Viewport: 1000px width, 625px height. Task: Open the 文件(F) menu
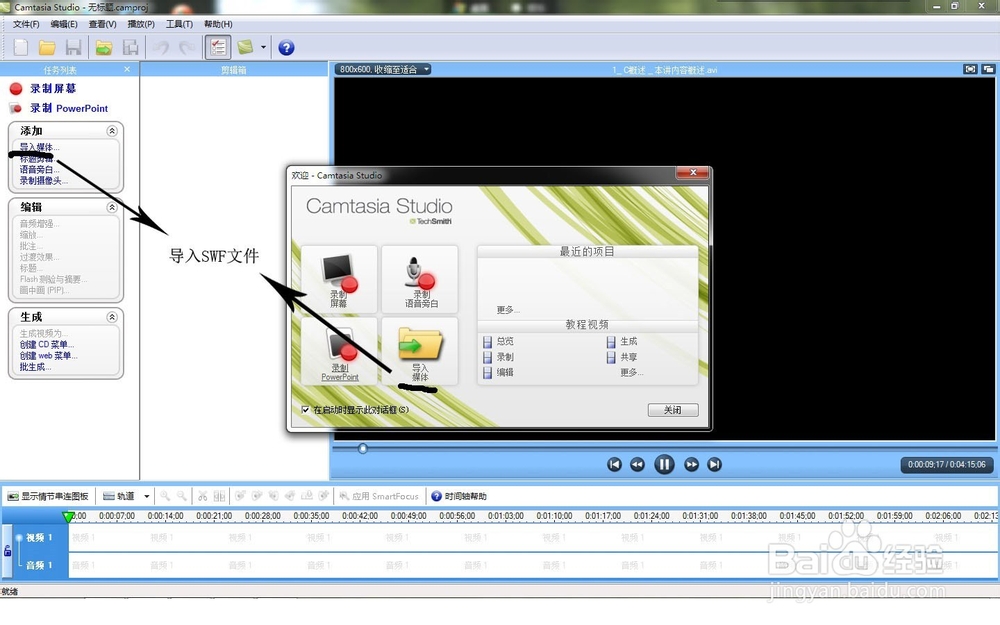pos(26,24)
